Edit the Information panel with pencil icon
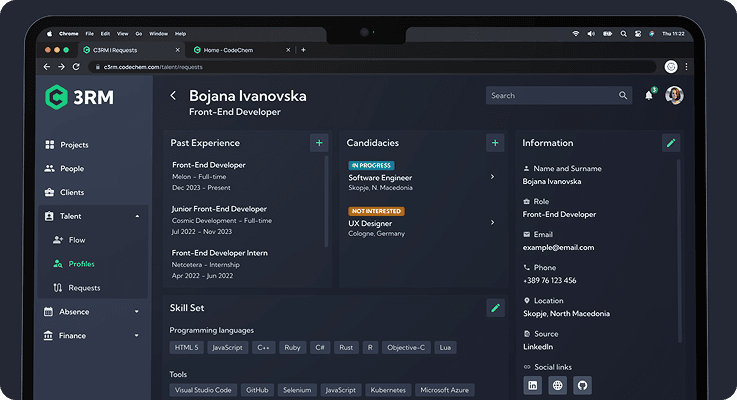Viewport: 737px width, 400px height. [671, 143]
